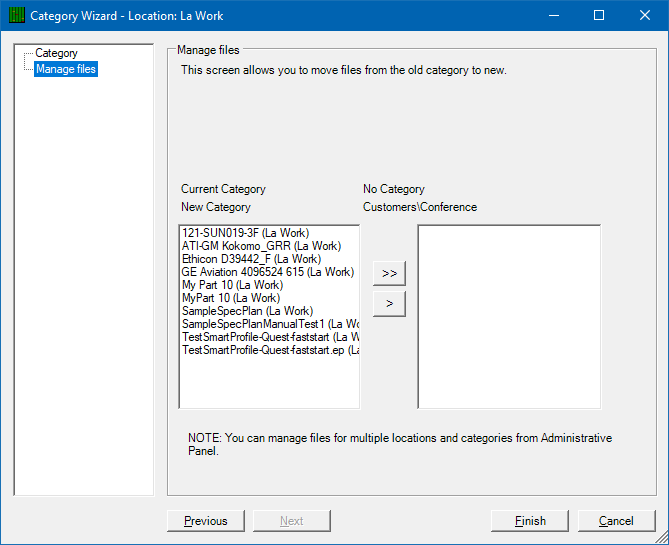
Task: Select file SampleSpecPlanManualTest1
Action: pyautogui.click(x=270, y=324)
